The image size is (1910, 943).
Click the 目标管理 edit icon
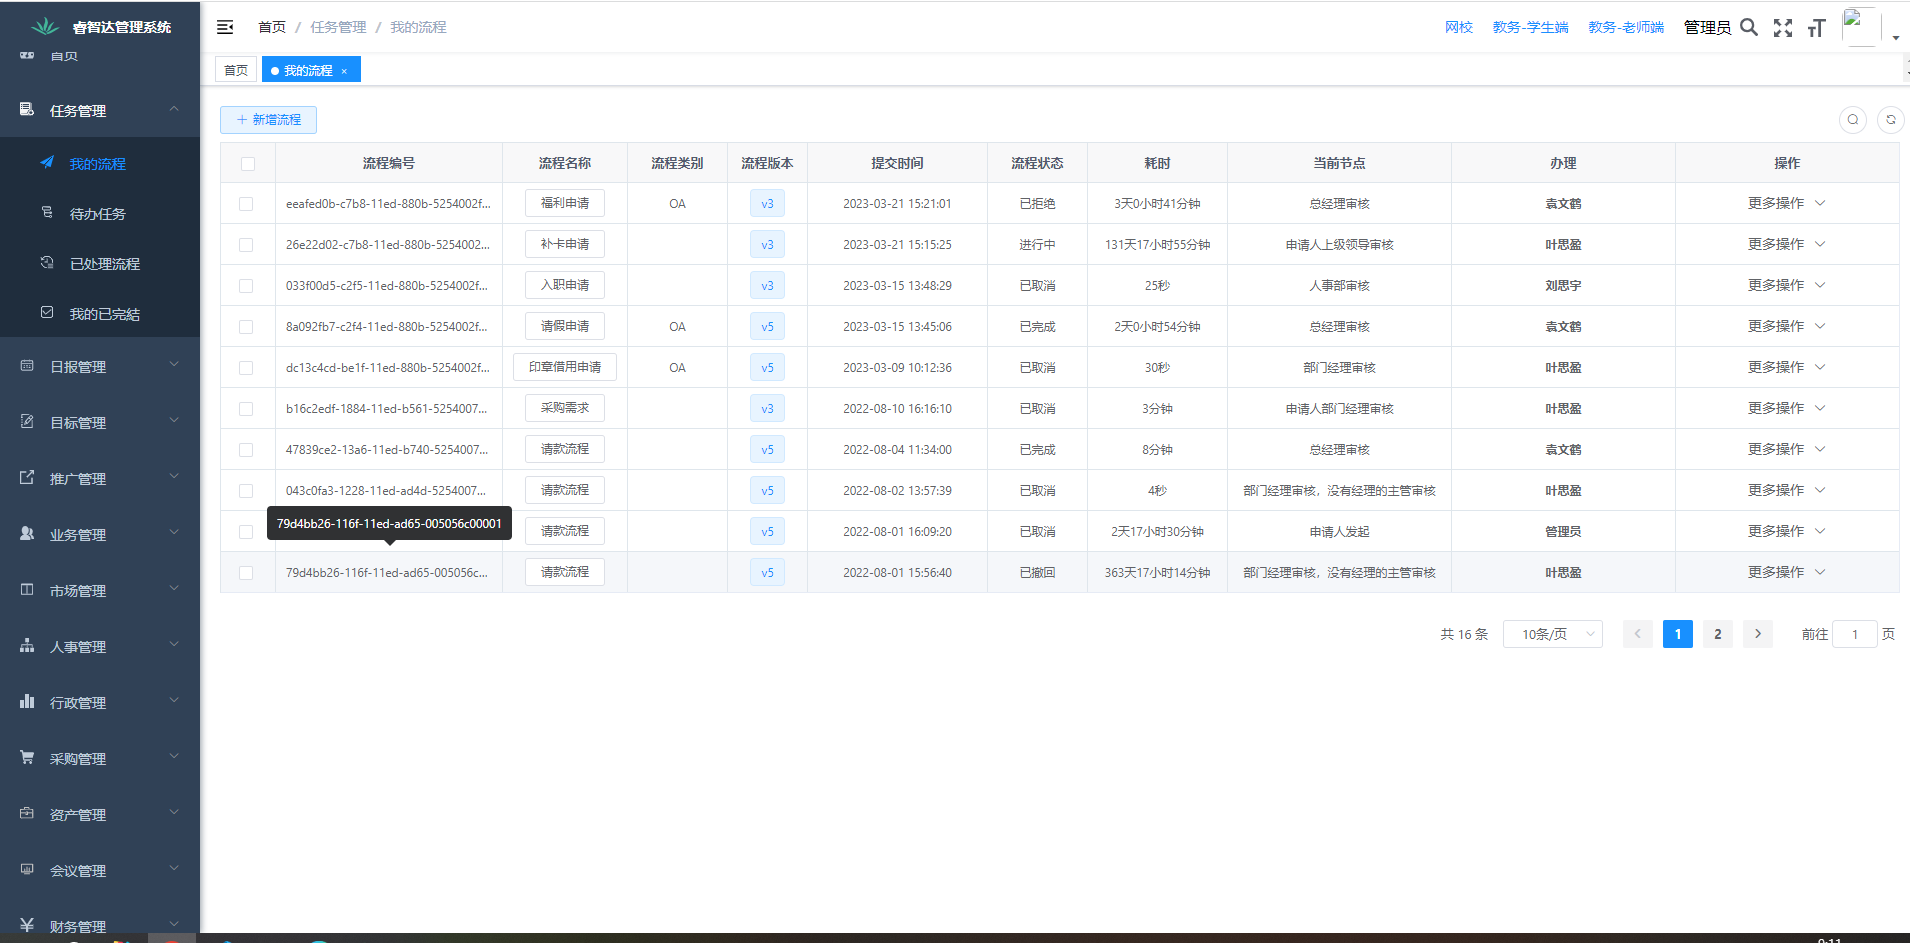click(x=27, y=421)
